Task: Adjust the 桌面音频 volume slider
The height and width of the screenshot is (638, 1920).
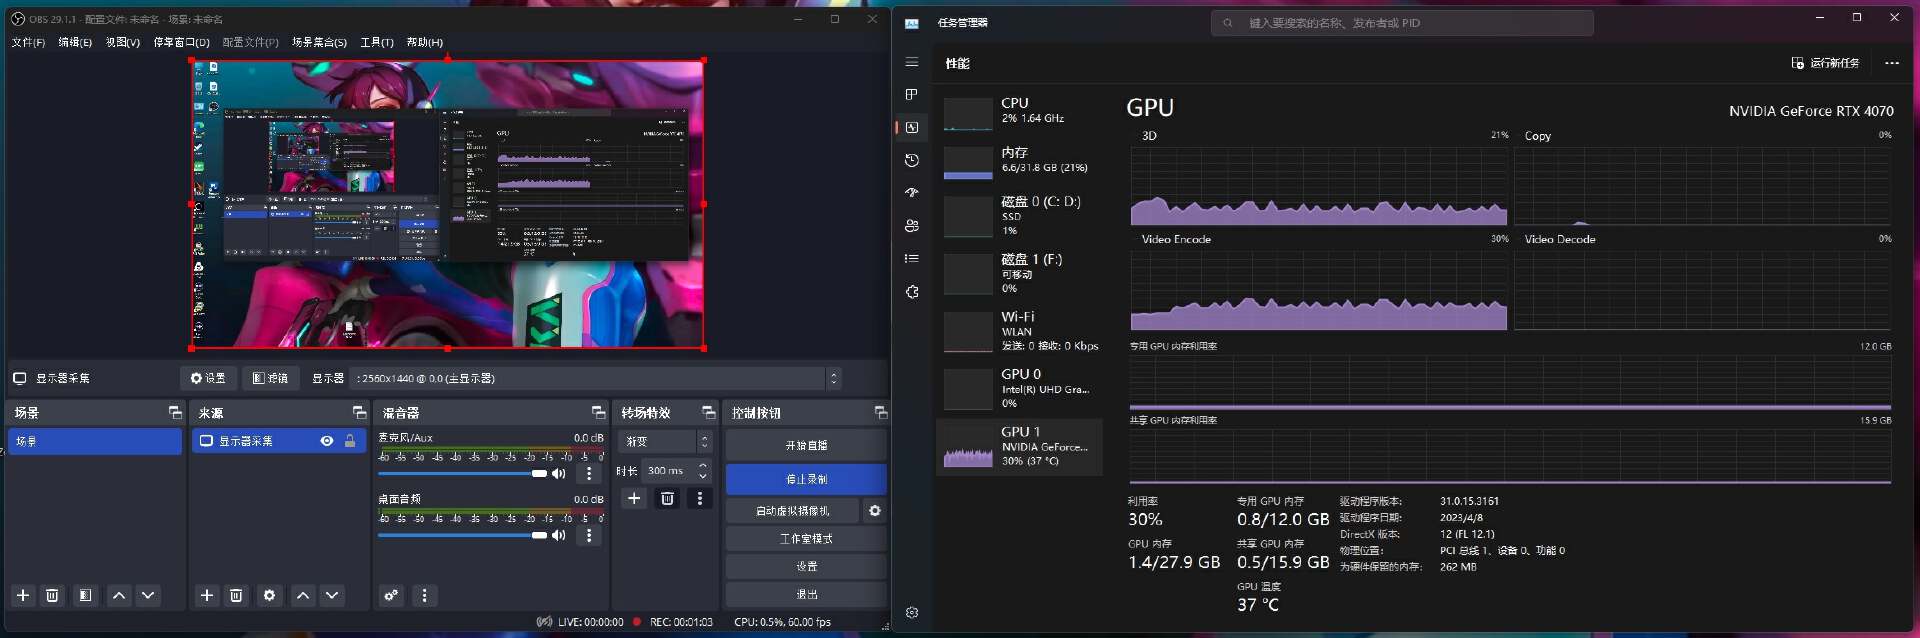Action: [463, 535]
